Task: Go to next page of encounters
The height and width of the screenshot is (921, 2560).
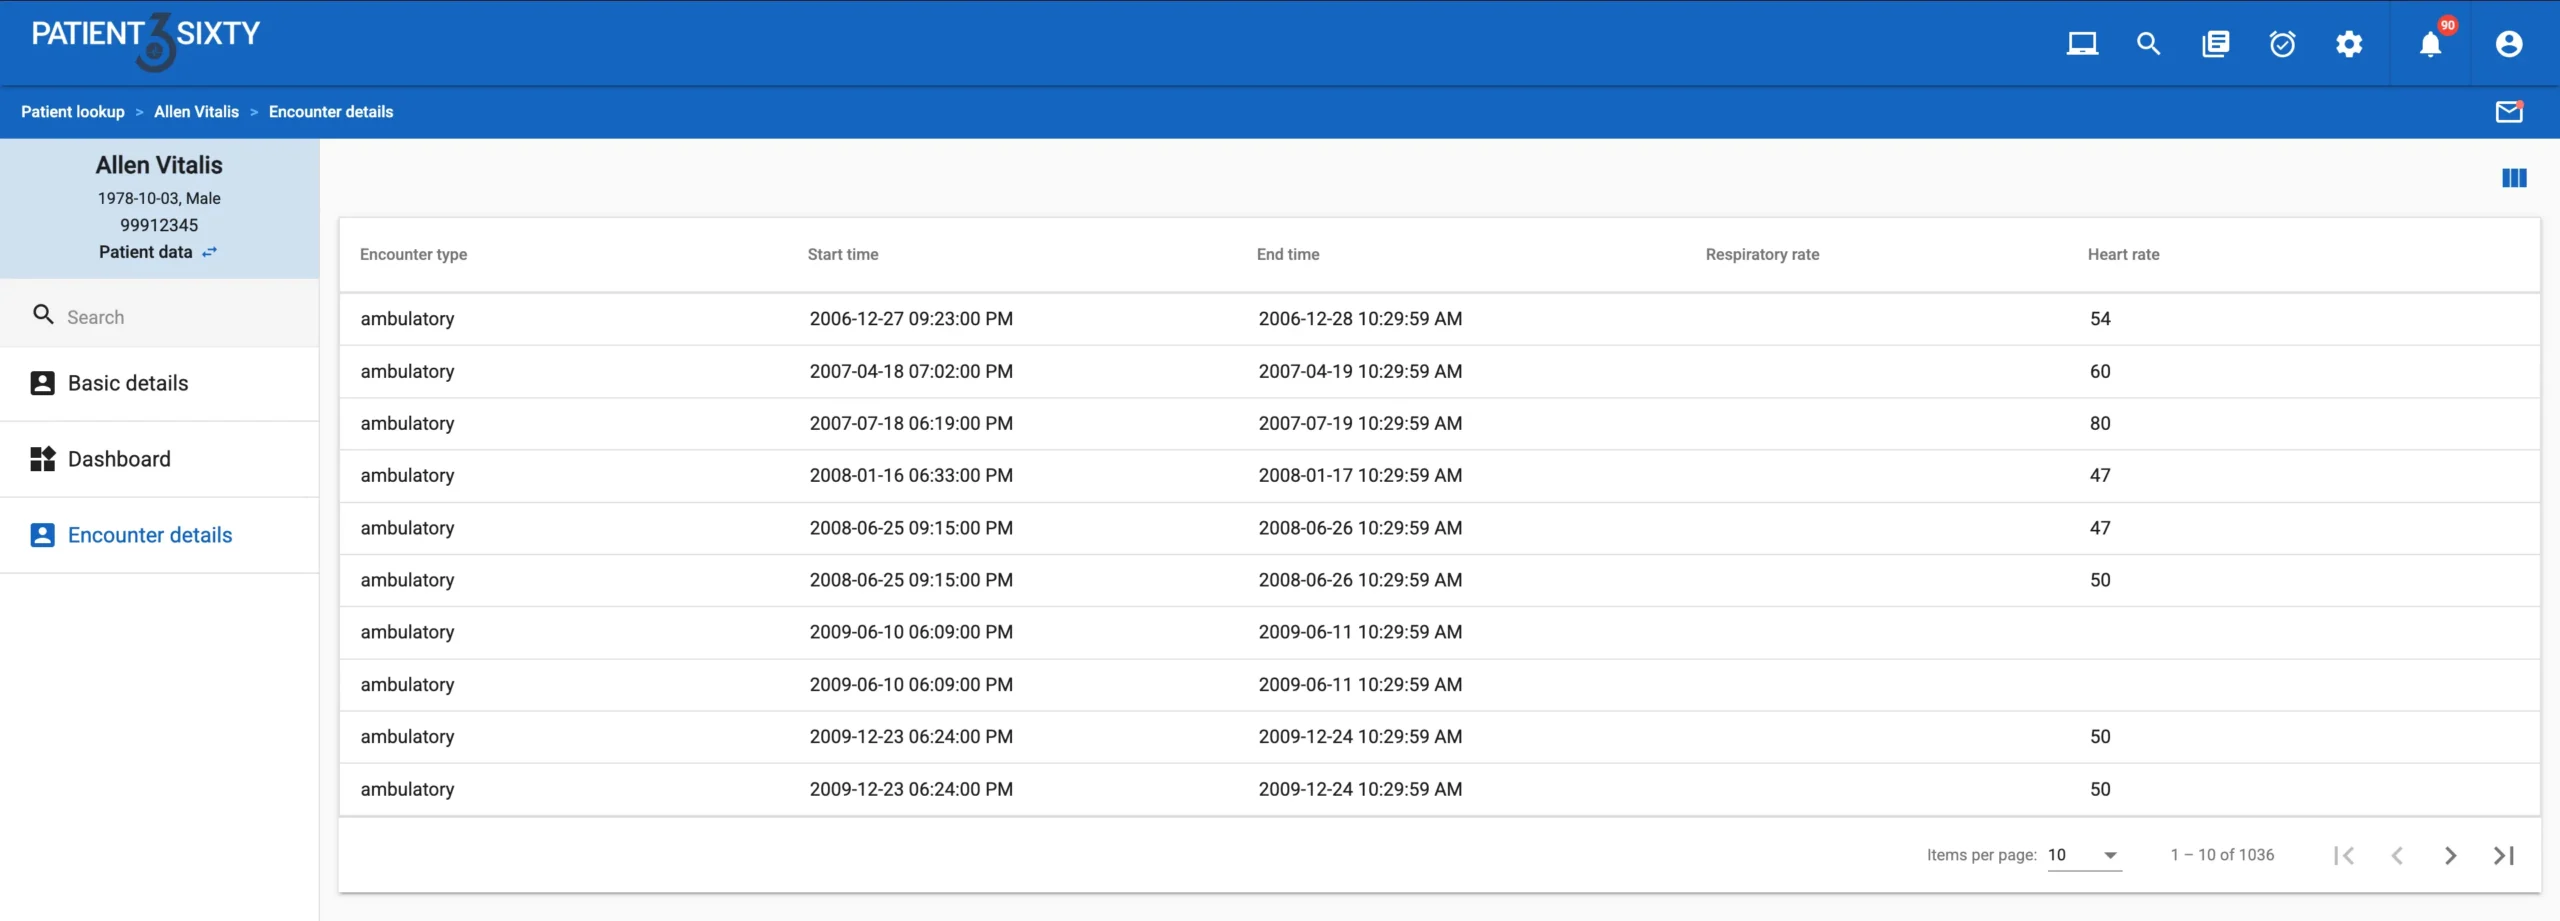Action: tap(2450, 855)
